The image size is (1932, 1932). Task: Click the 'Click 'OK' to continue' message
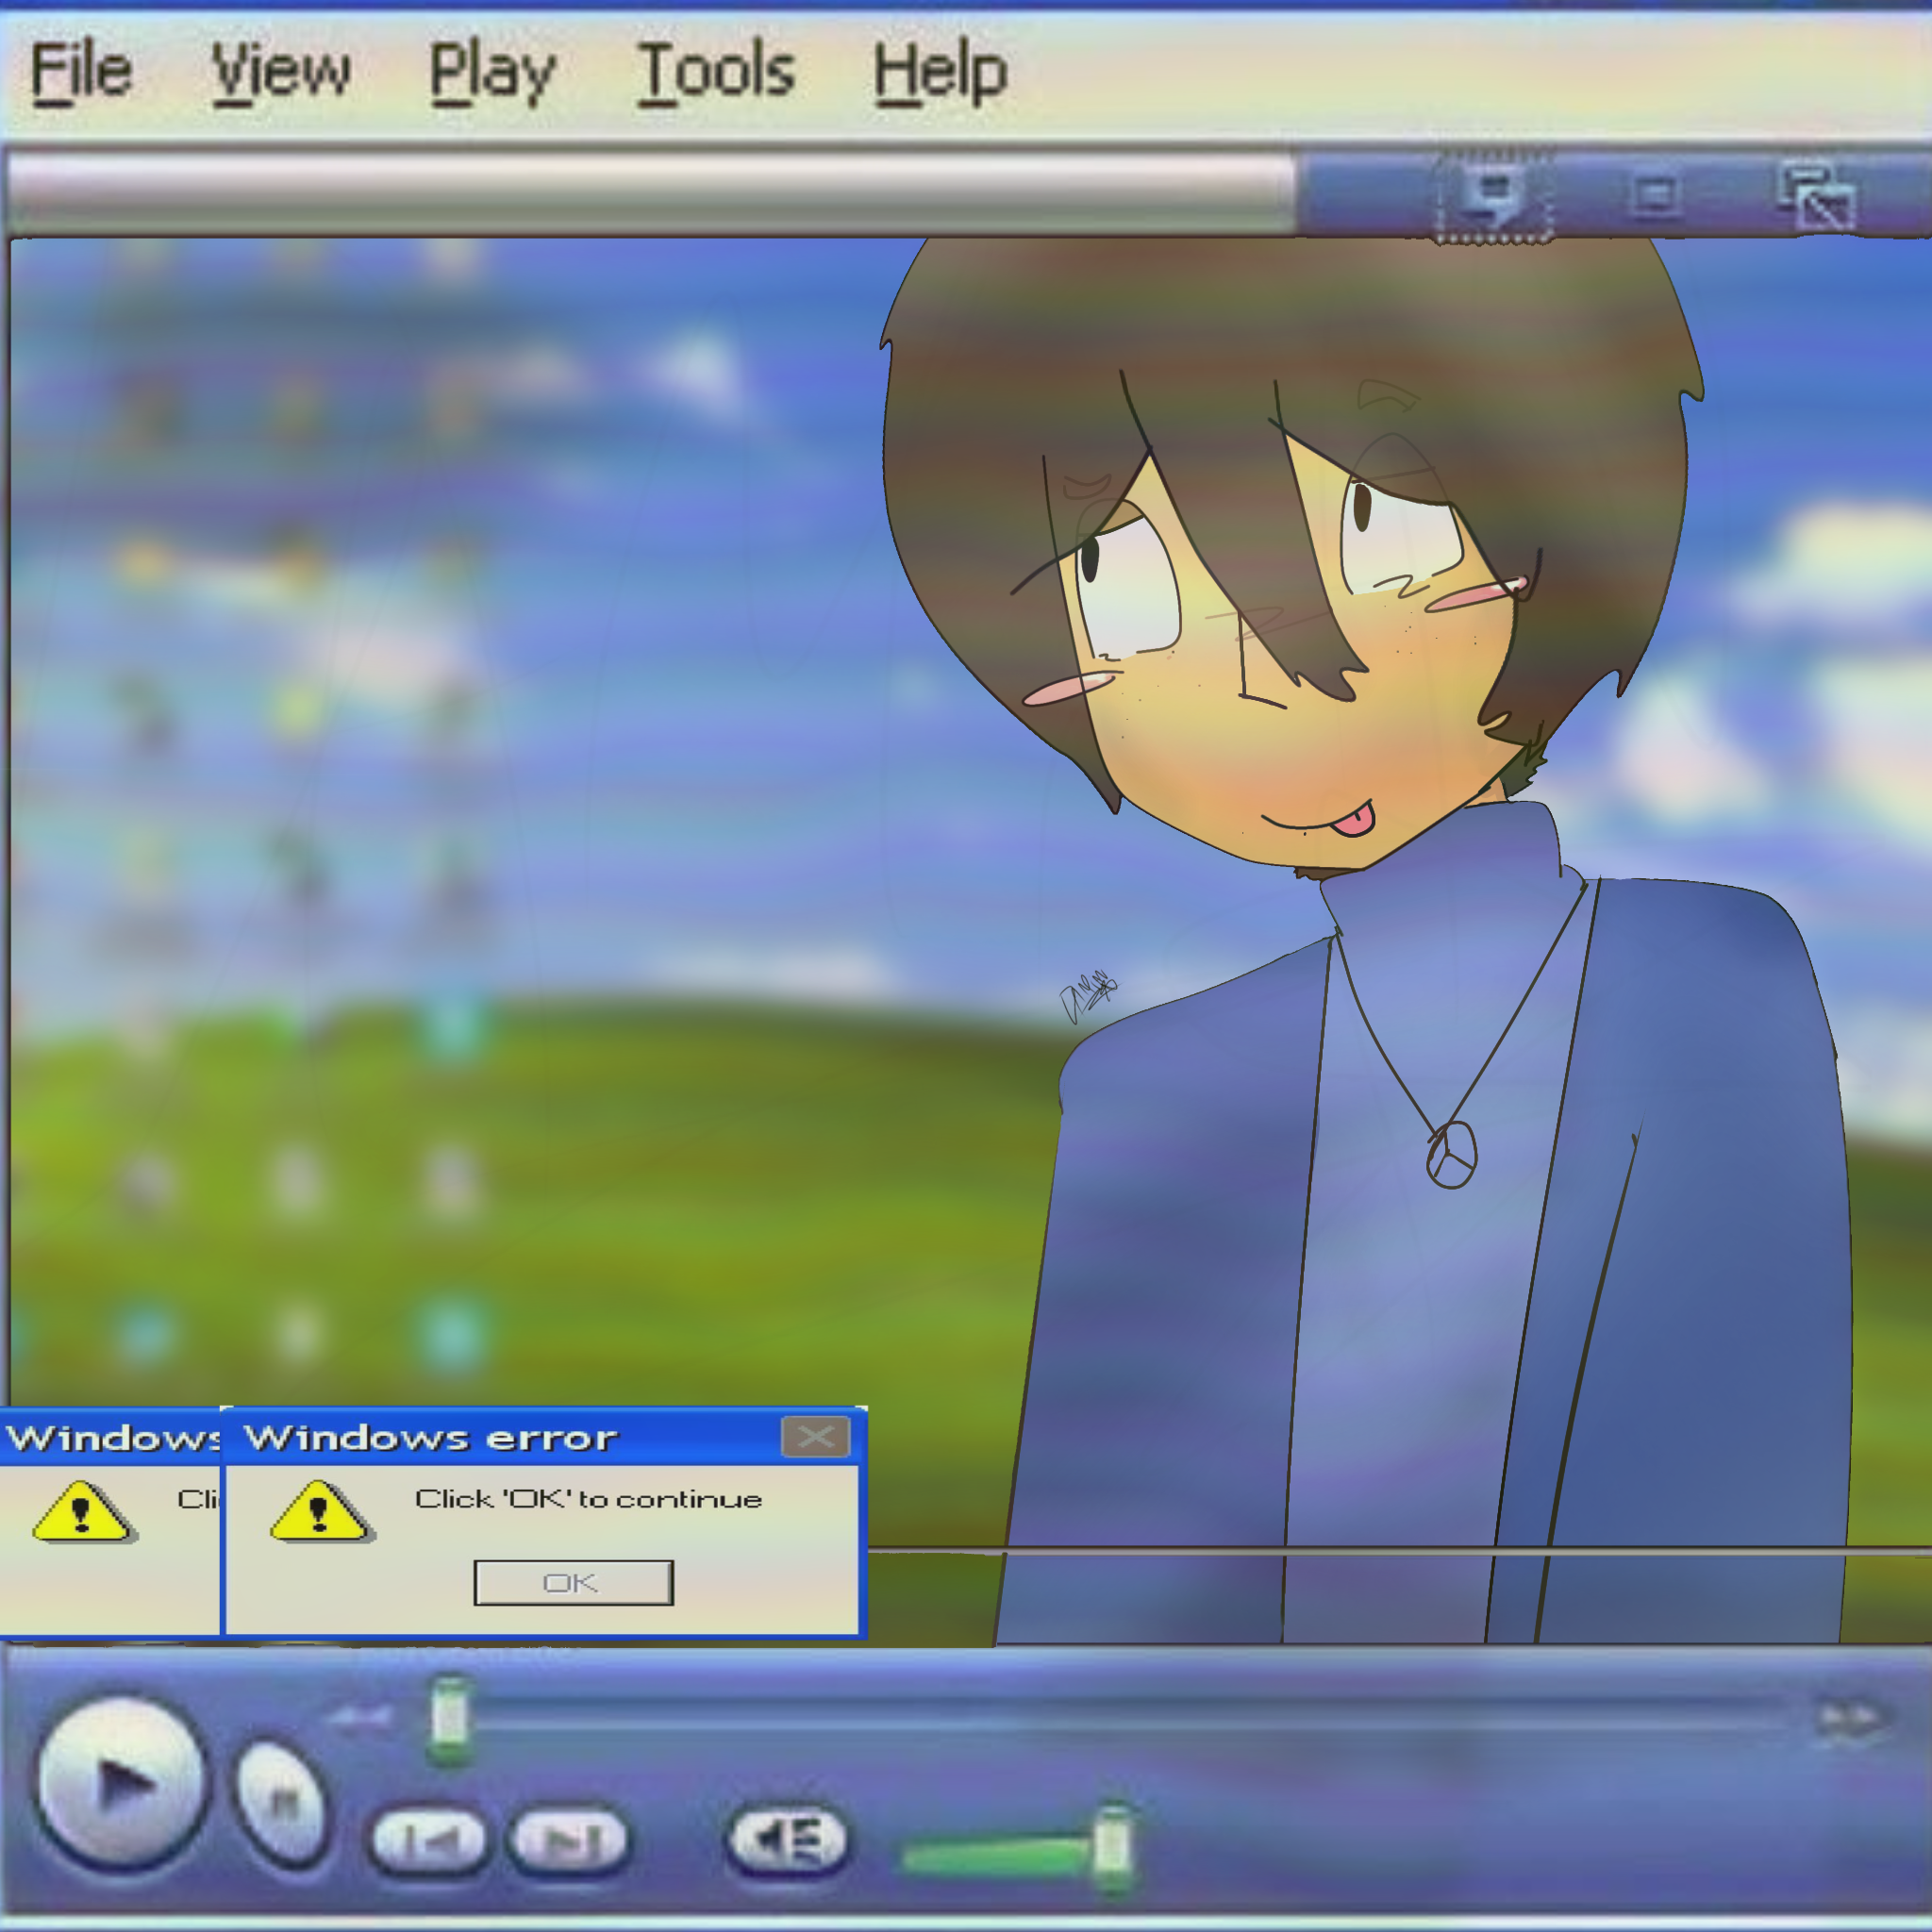[x=588, y=1499]
